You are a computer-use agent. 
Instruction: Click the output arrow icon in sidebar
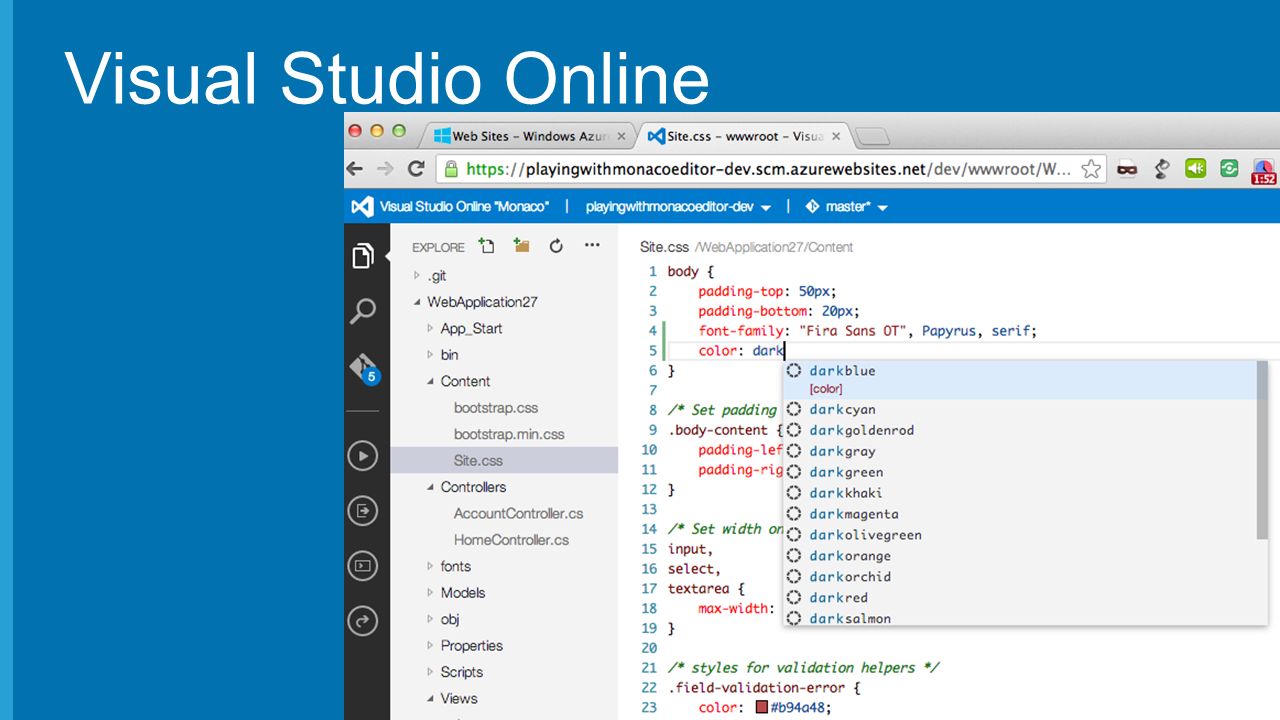pos(363,511)
